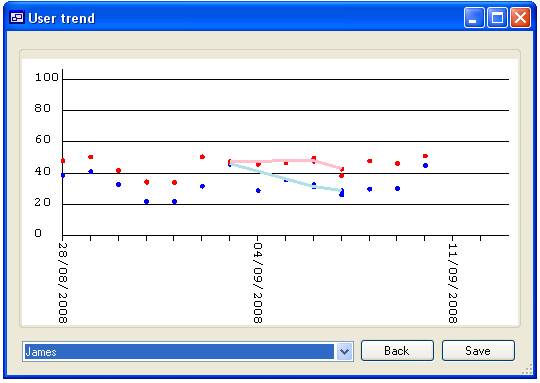Save the user trend chart
540x383 pixels.
tap(478, 351)
